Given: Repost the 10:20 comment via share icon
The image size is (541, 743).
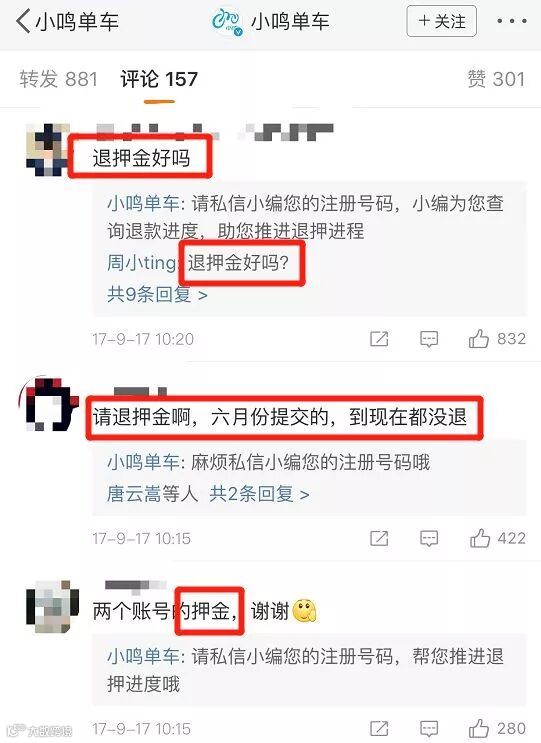Looking at the screenshot, I should click(x=379, y=339).
